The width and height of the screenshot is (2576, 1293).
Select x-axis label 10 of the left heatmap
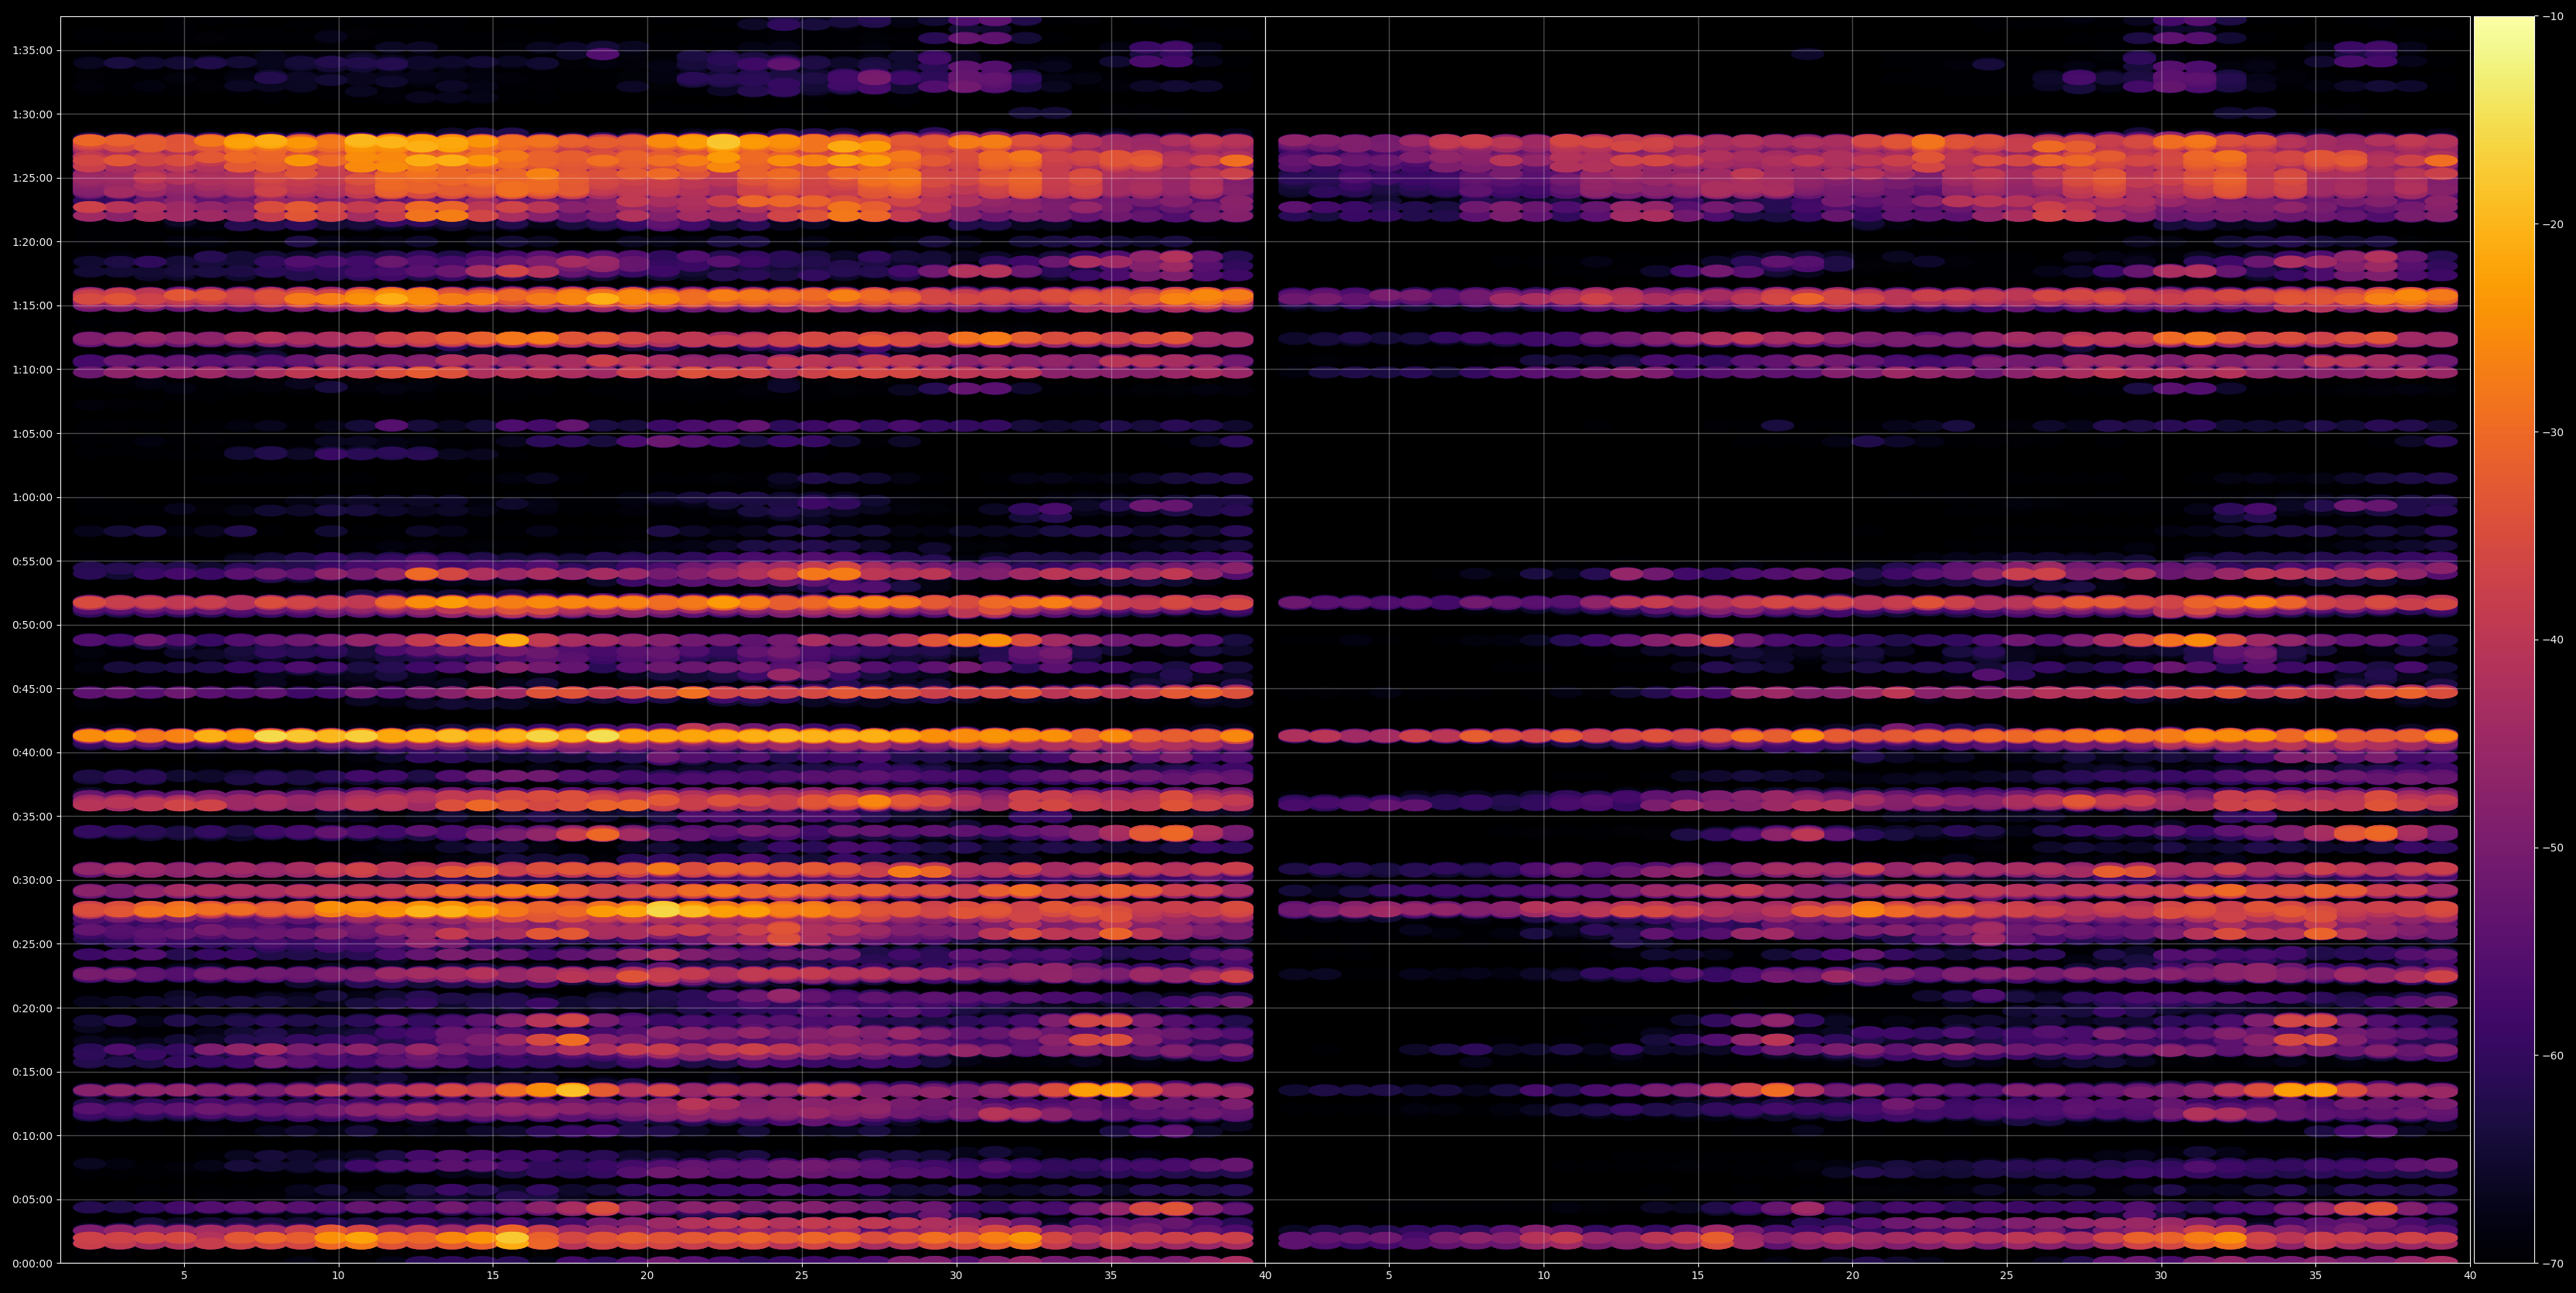[338, 1276]
